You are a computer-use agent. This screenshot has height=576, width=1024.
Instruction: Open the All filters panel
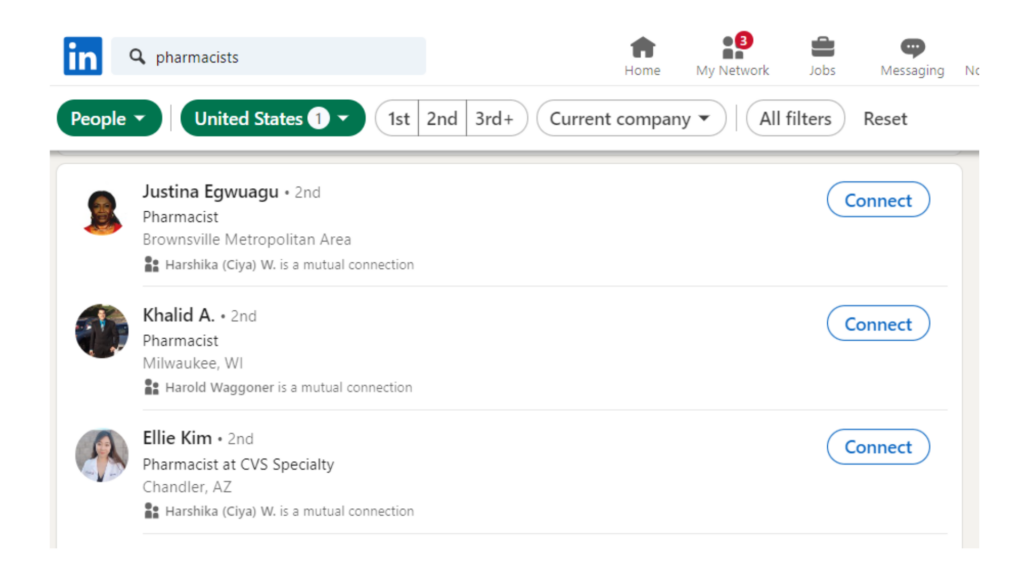coord(795,119)
